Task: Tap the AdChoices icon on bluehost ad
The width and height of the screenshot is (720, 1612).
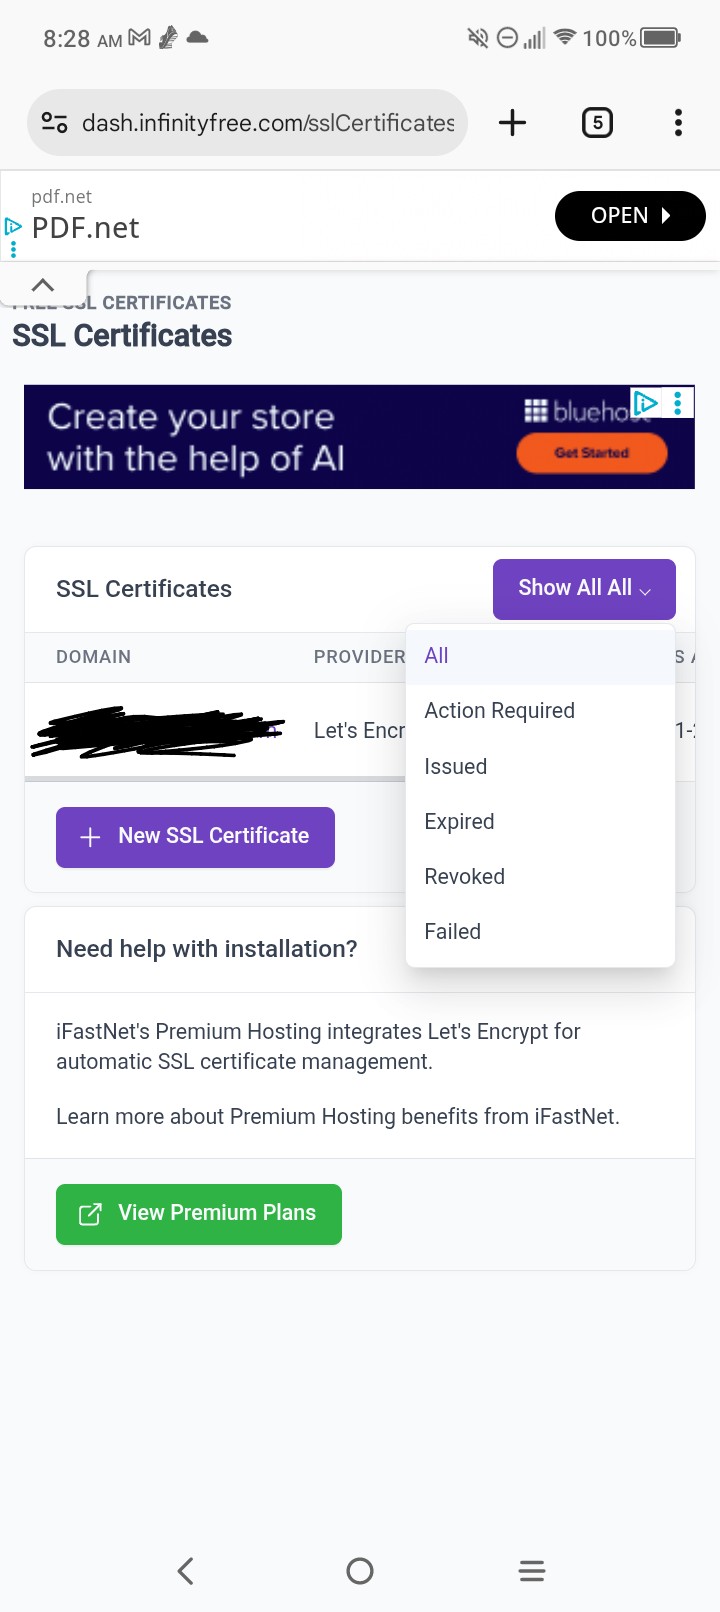Action: (x=646, y=403)
